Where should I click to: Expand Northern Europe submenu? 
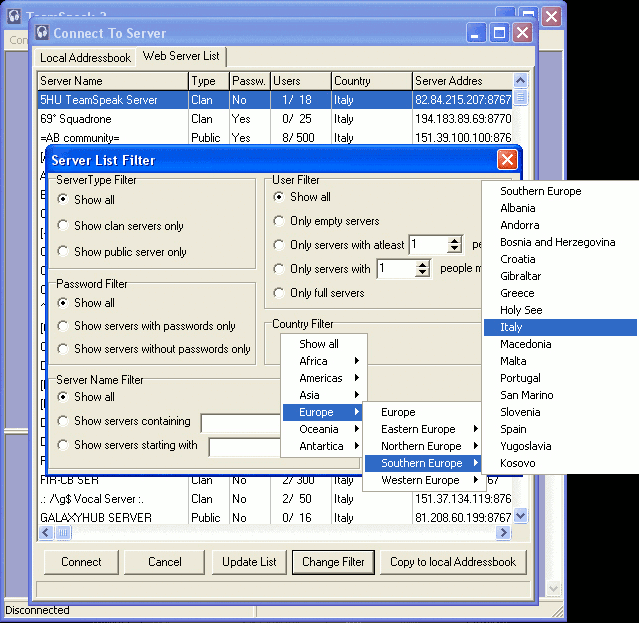pos(423,446)
